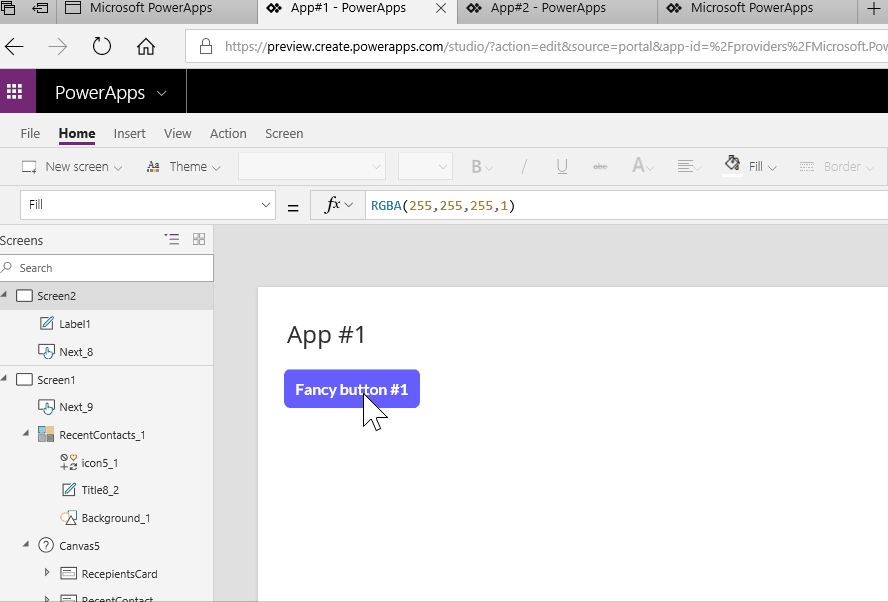This screenshot has width=888, height=602.
Task: Open the Action menu
Action: click(x=228, y=133)
